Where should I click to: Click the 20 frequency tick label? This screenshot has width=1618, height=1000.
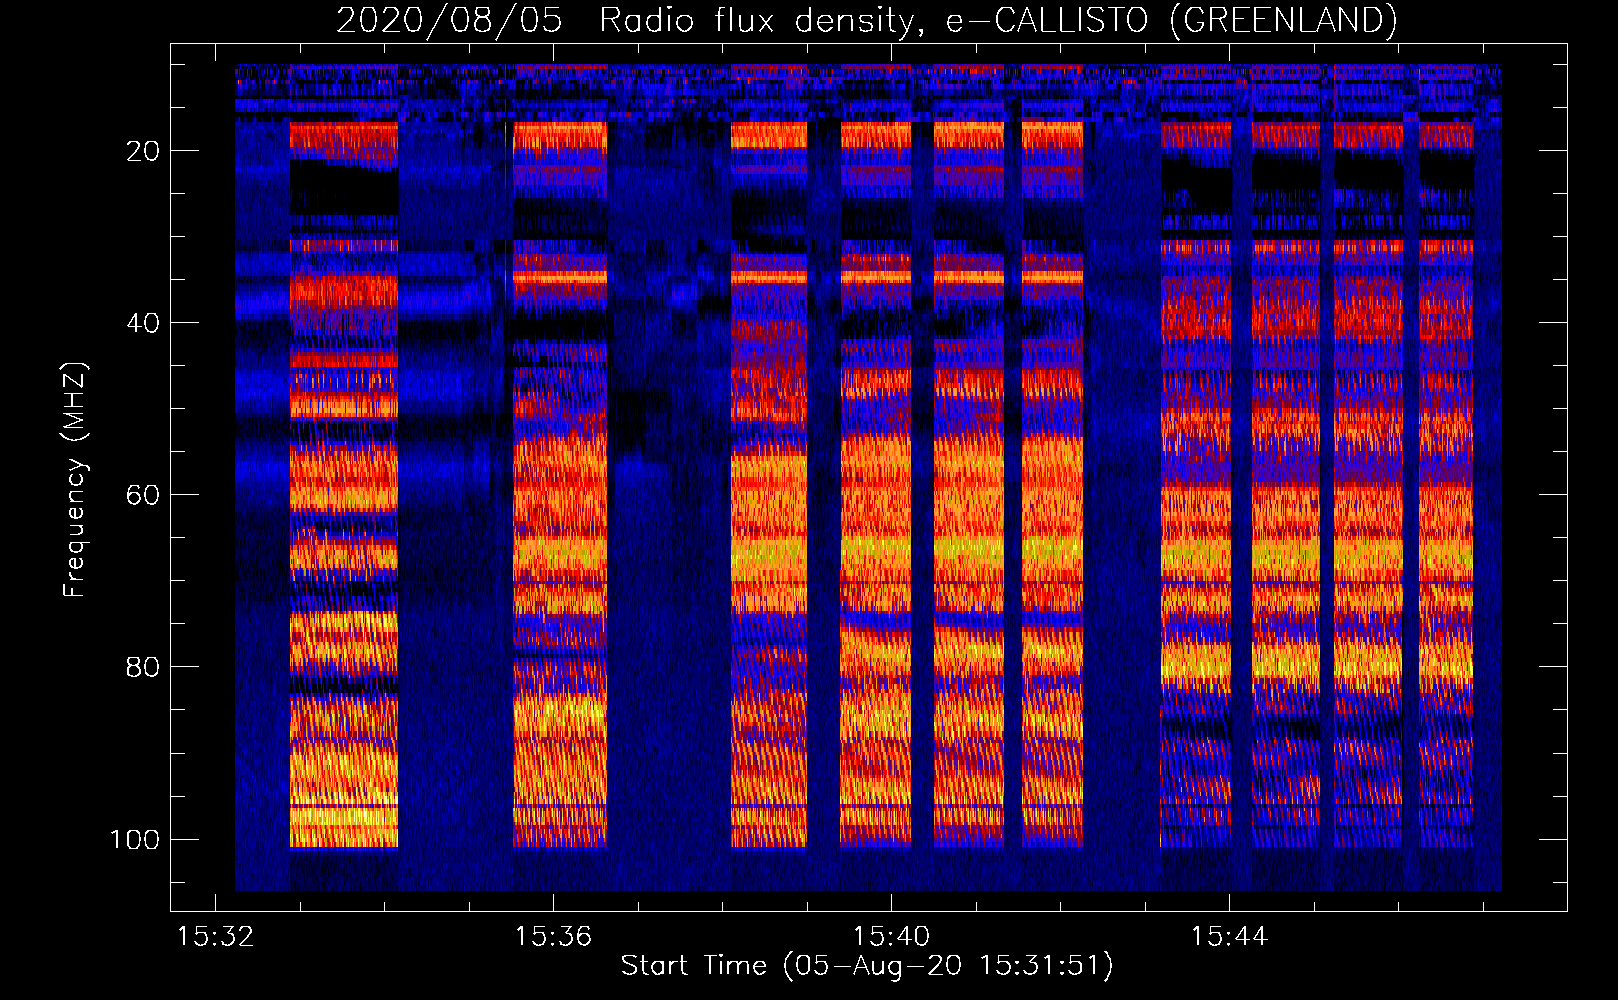143,151
